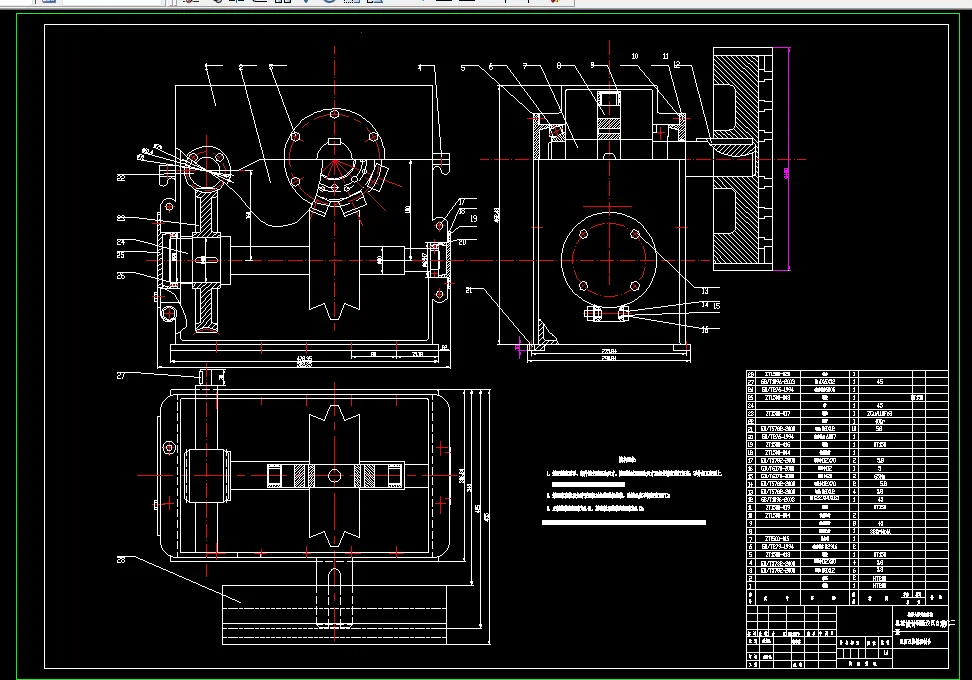The image size is (972, 680).
Task: Click callout number 28 below the top view
Action: [x=121, y=560]
